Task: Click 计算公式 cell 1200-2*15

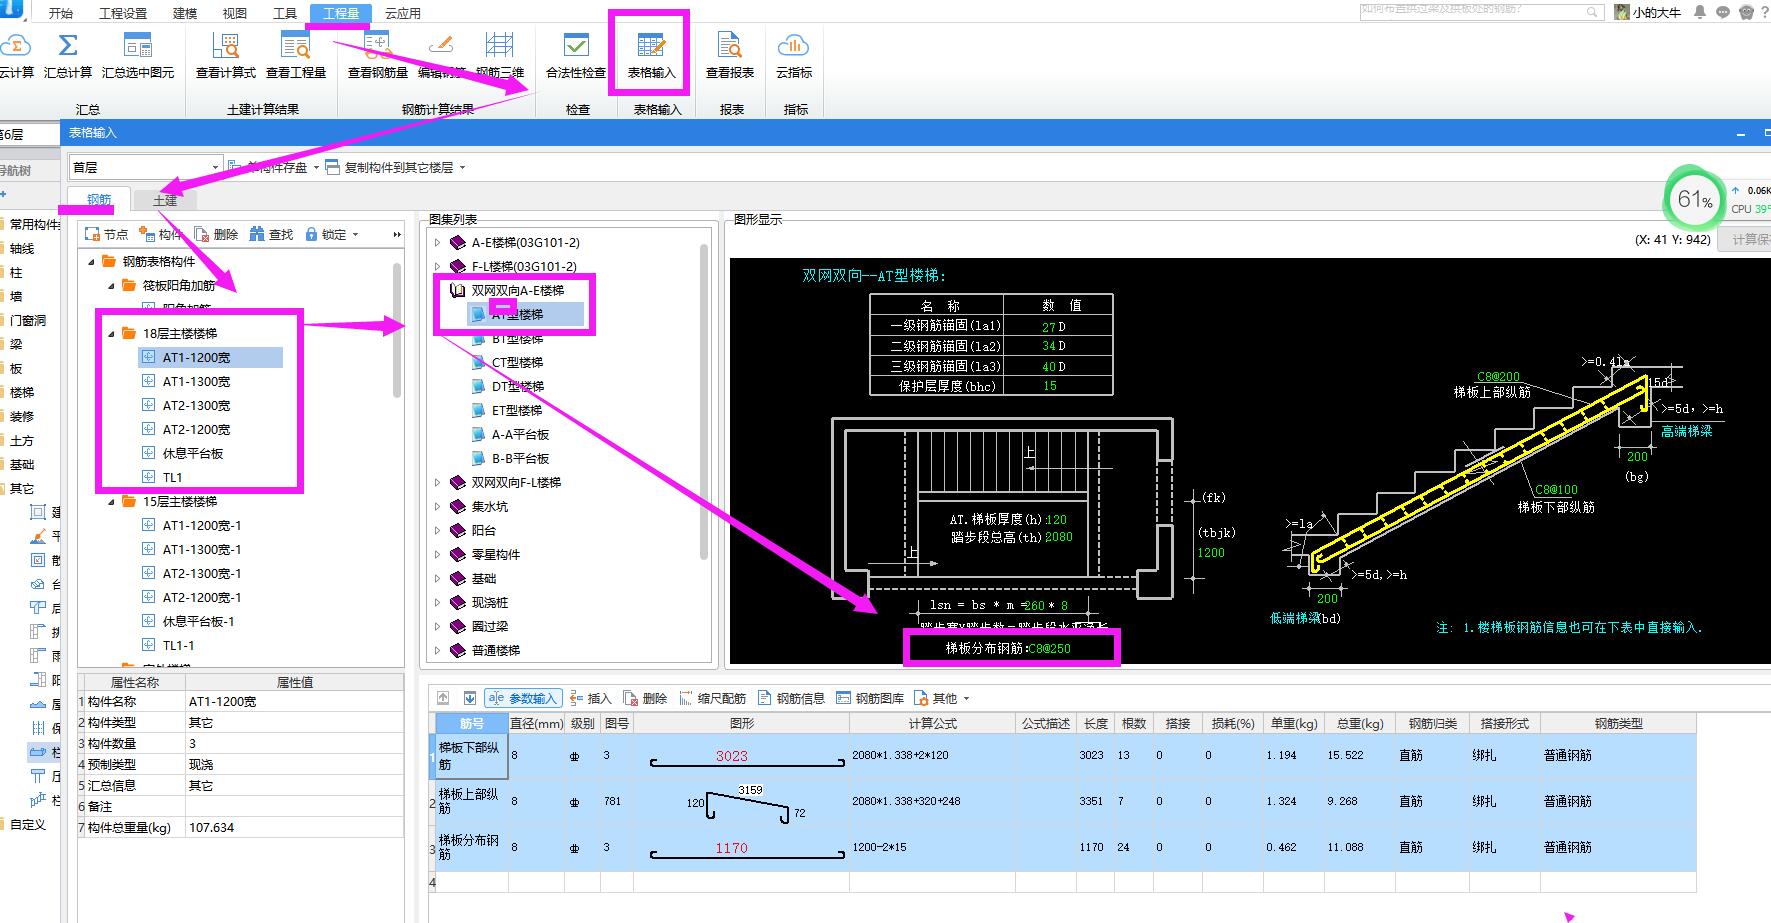Action: point(932,847)
